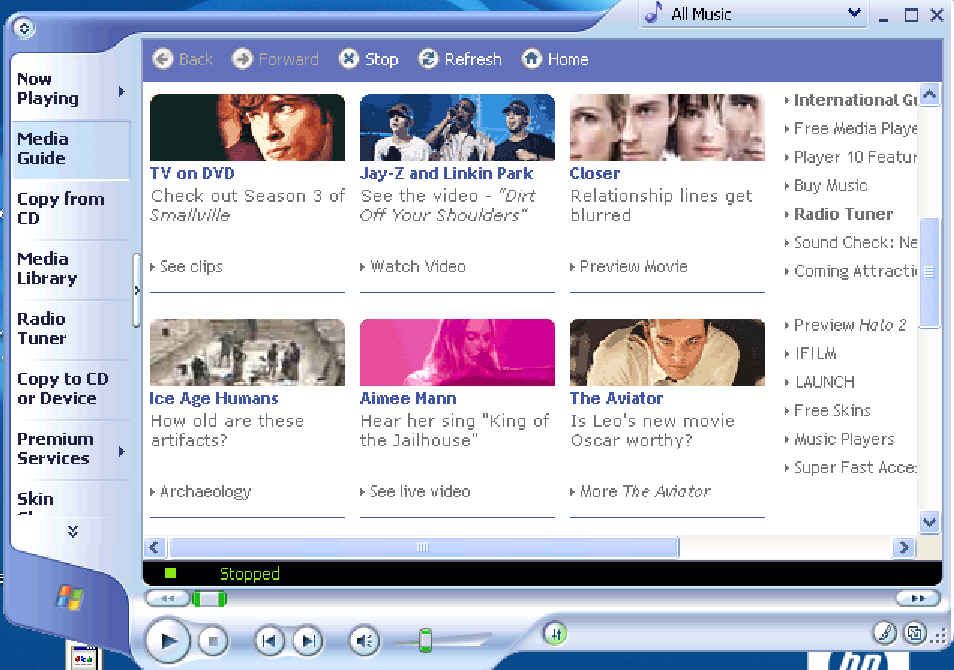Click the Back navigation icon
The width and height of the screenshot is (954, 670).
(162, 59)
